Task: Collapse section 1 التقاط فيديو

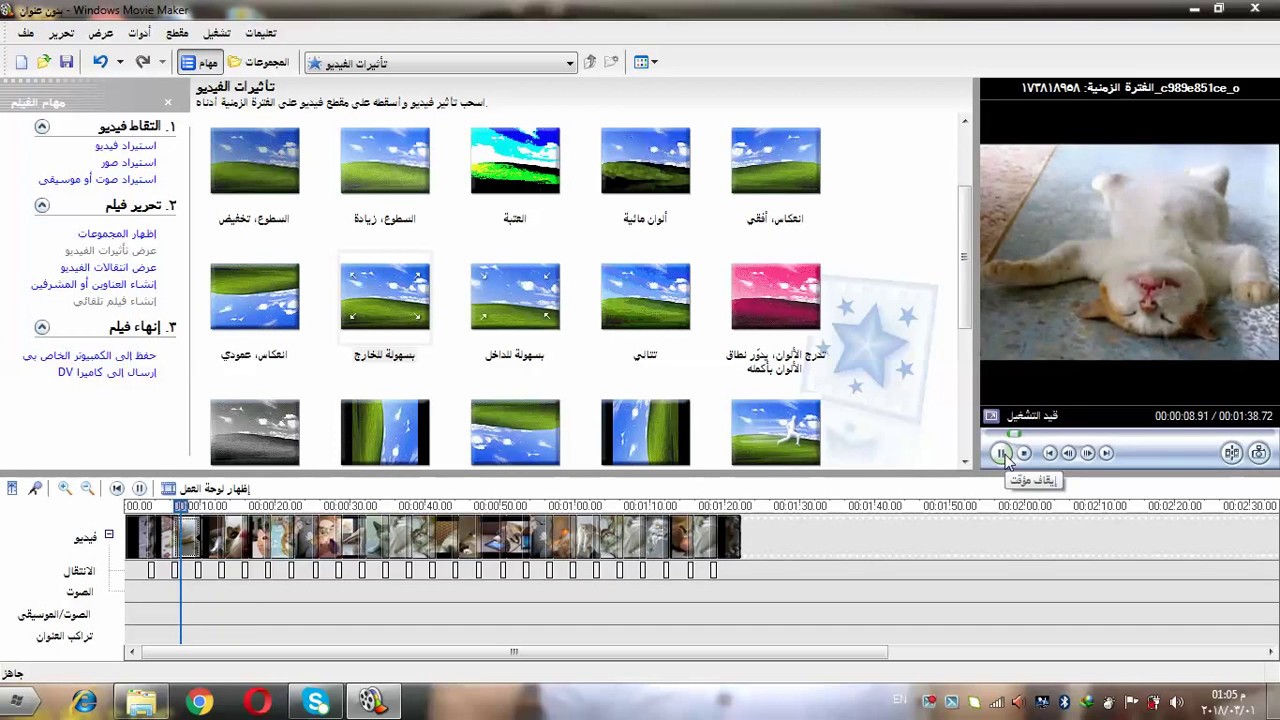Action: coord(42,126)
